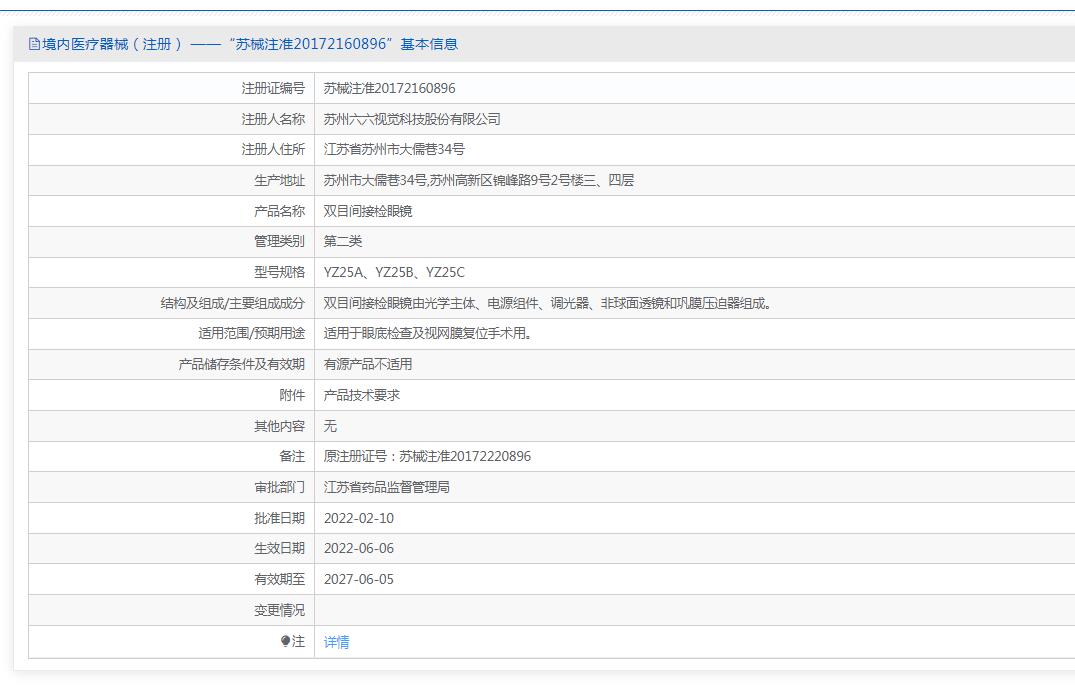The image size is (1075, 689).
Task: Click registrant name 苏州六六视觉科技股份有限公司
Action: (x=412, y=119)
